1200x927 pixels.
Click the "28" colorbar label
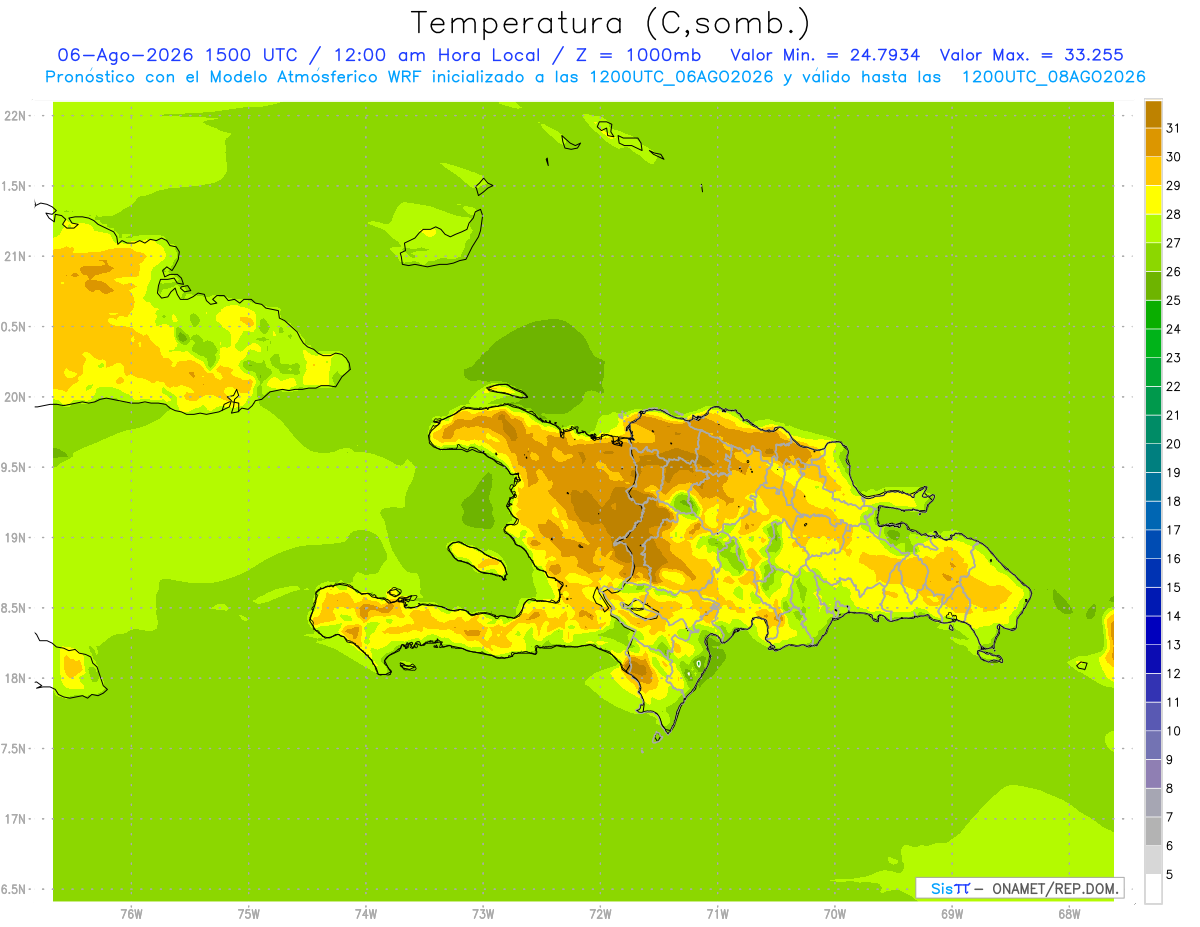(1173, 214)
